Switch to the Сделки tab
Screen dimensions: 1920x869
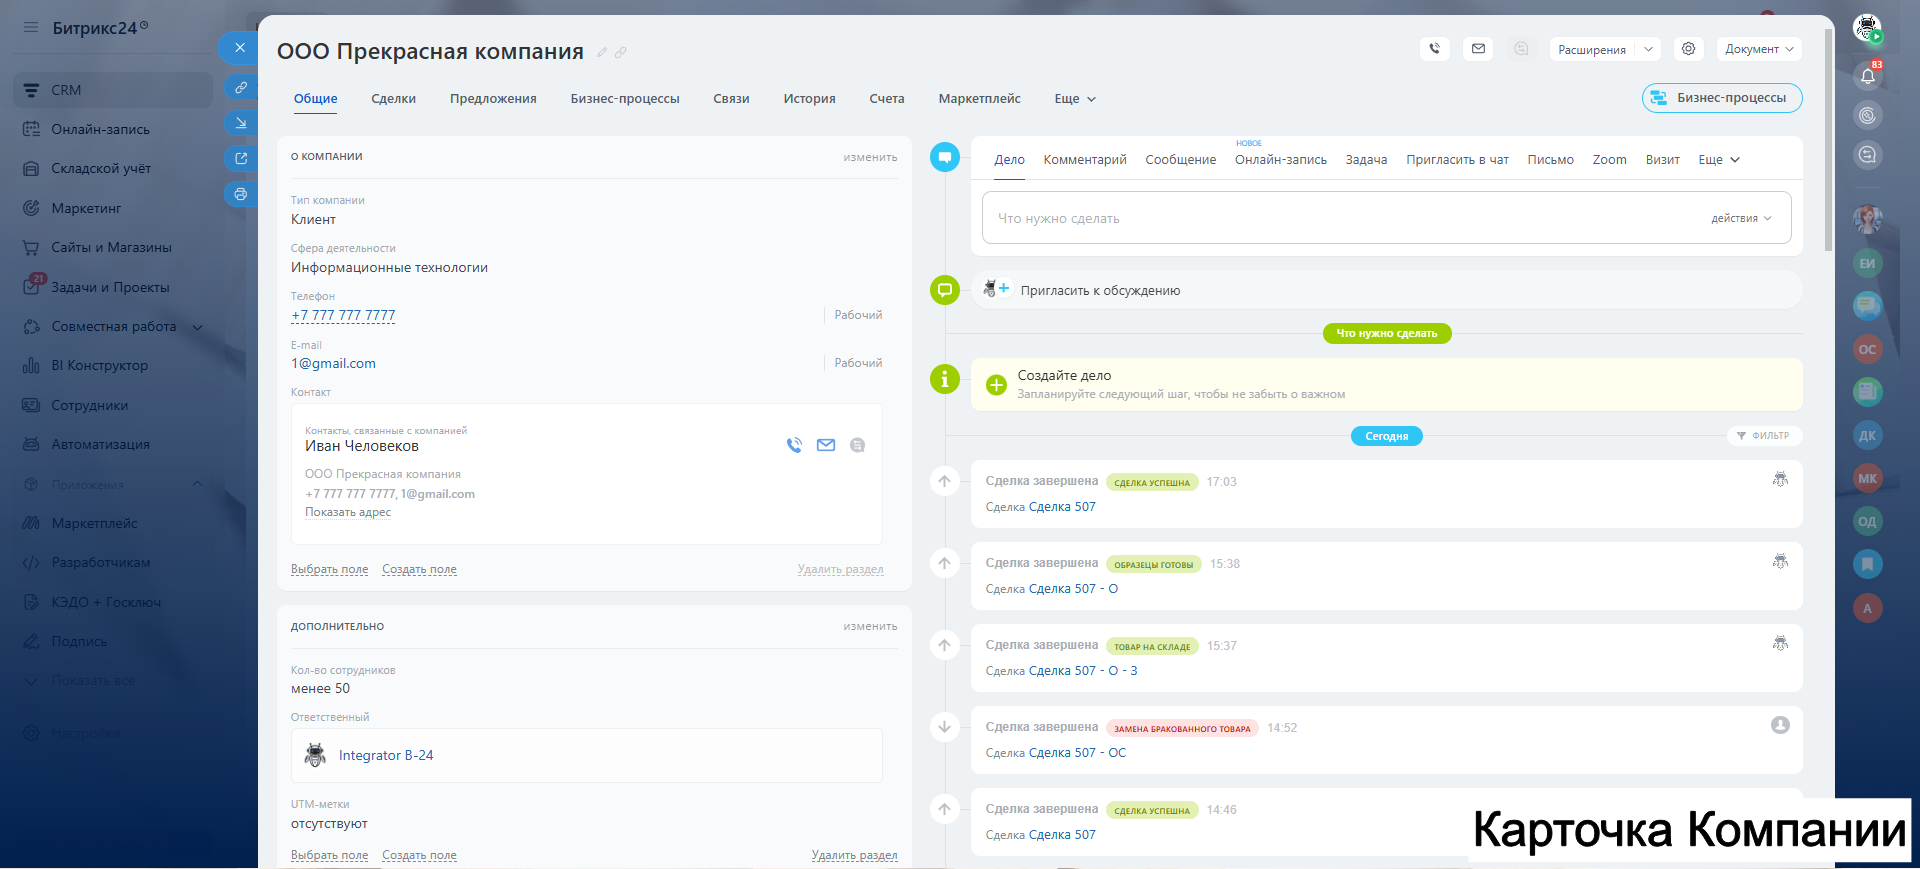(x=393, y=99)
